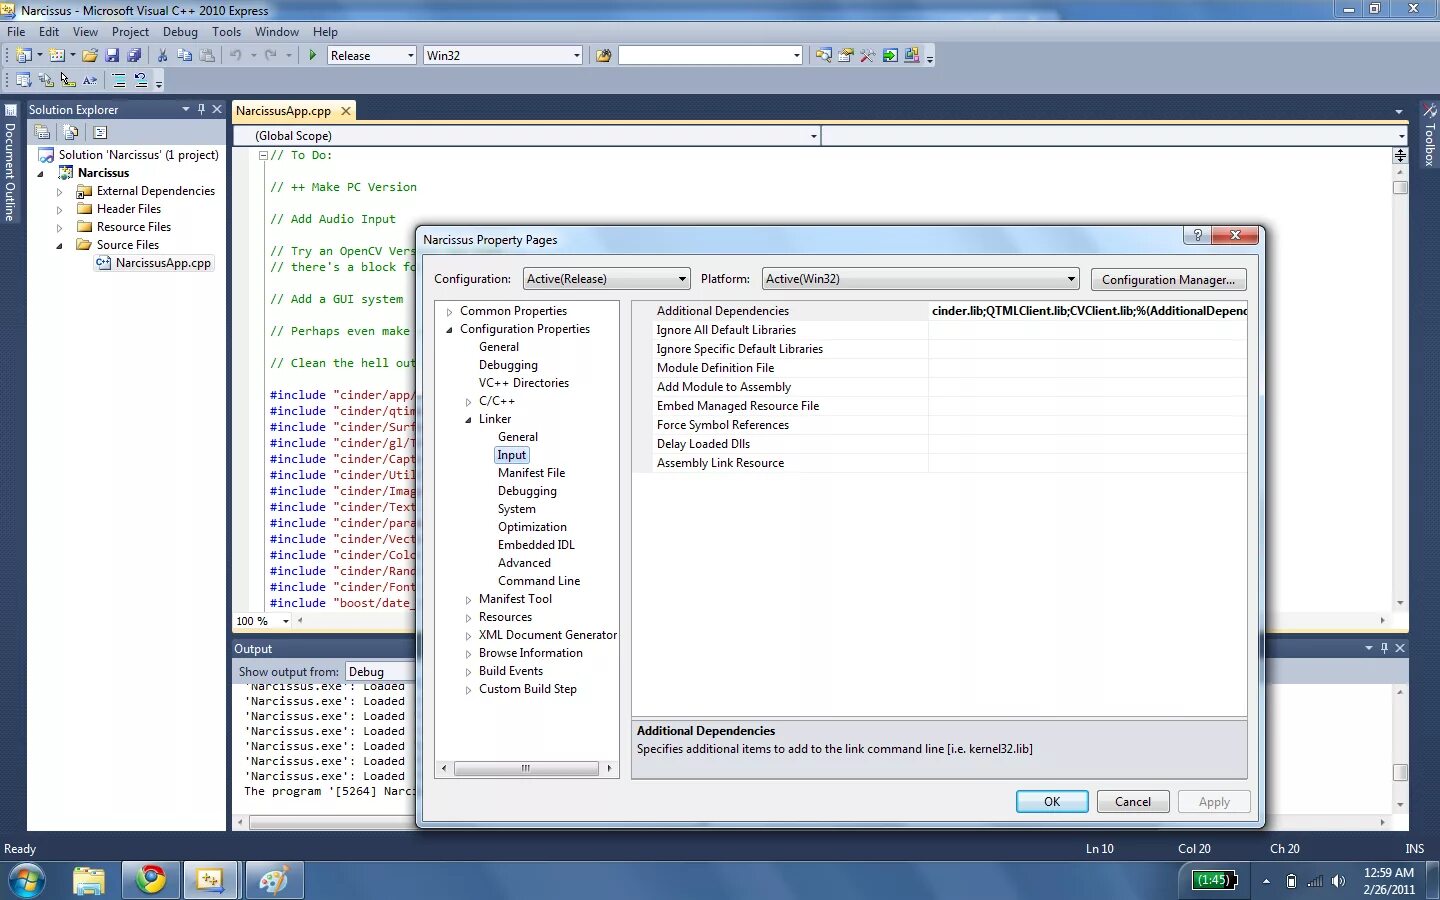Click OK in Property Pages dialog

coord(1052,802)
